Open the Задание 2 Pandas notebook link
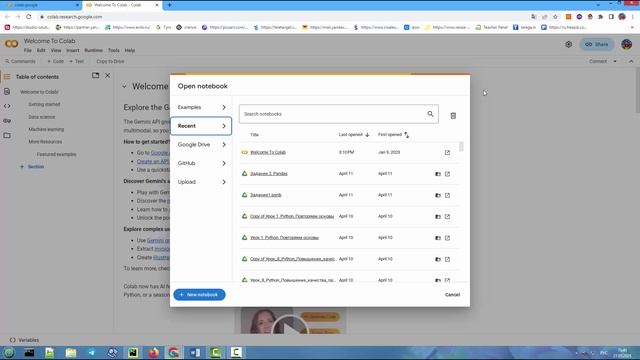640x360 pixels. pyautogui.click(x=269, y=174)
